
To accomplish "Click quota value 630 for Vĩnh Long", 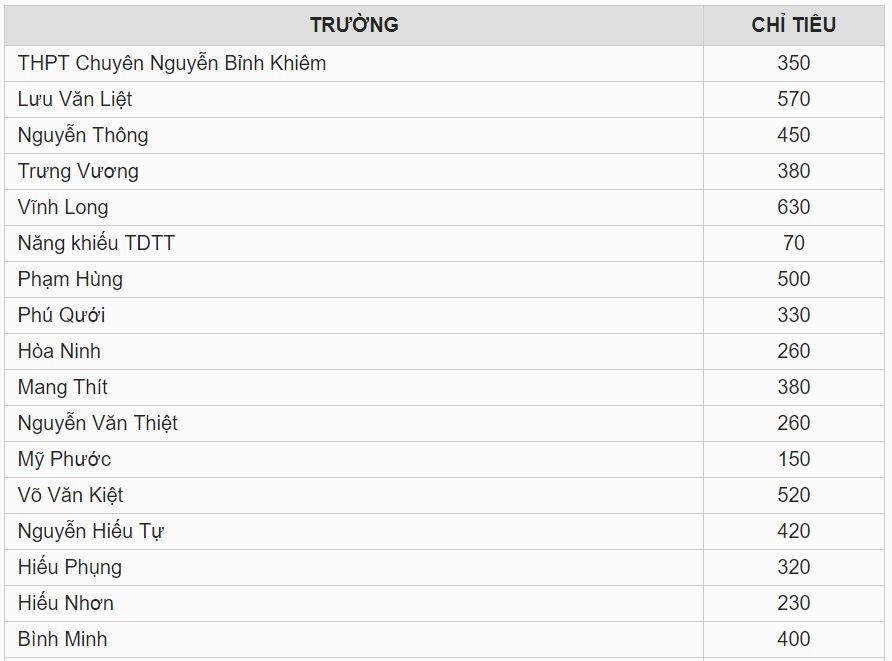I will [x=793, y=207].
